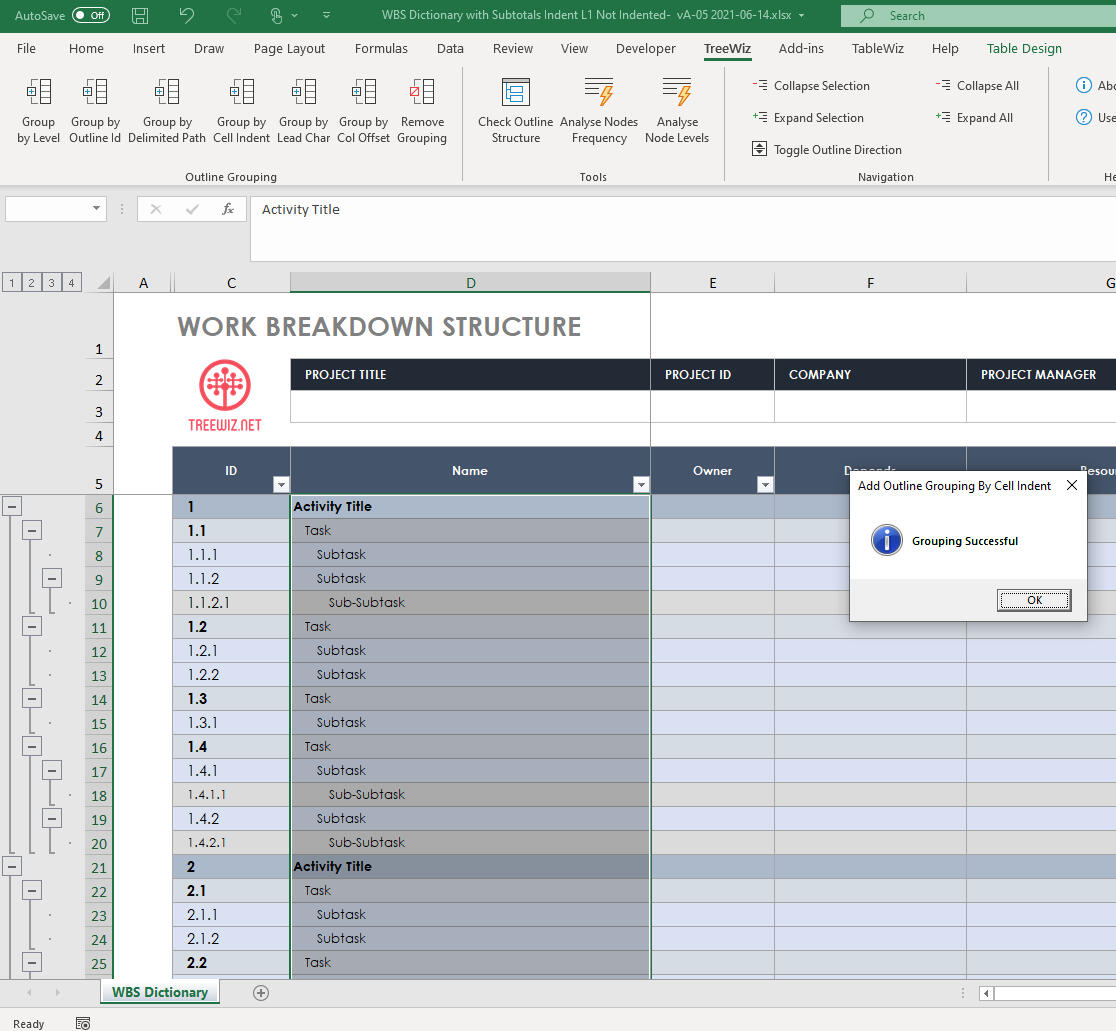Screen dimensions: 1116x1031
Task: Open the Formulas ribbon tab
Action: pyautogui.click(x=381, y=48)
